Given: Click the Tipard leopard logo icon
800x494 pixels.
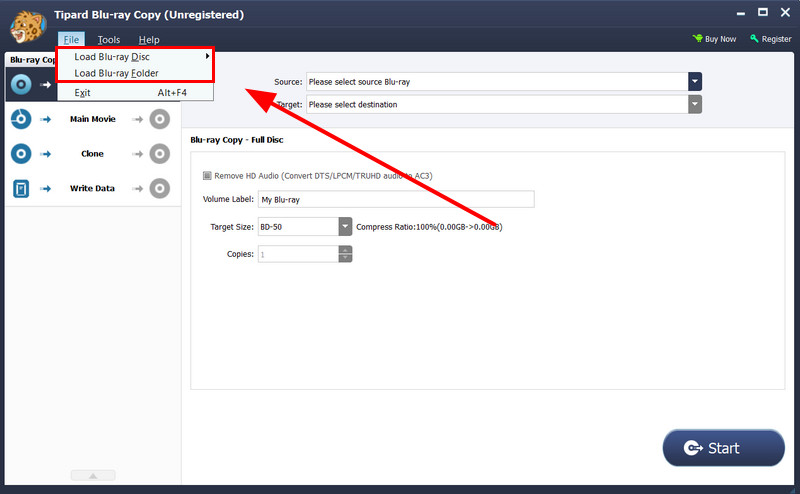Looking at the screenshot, I should [28, 28].
